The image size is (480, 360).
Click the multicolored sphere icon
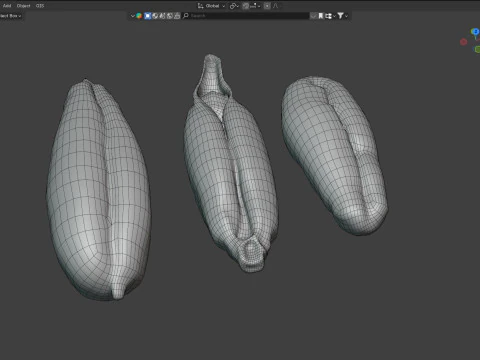139,16
